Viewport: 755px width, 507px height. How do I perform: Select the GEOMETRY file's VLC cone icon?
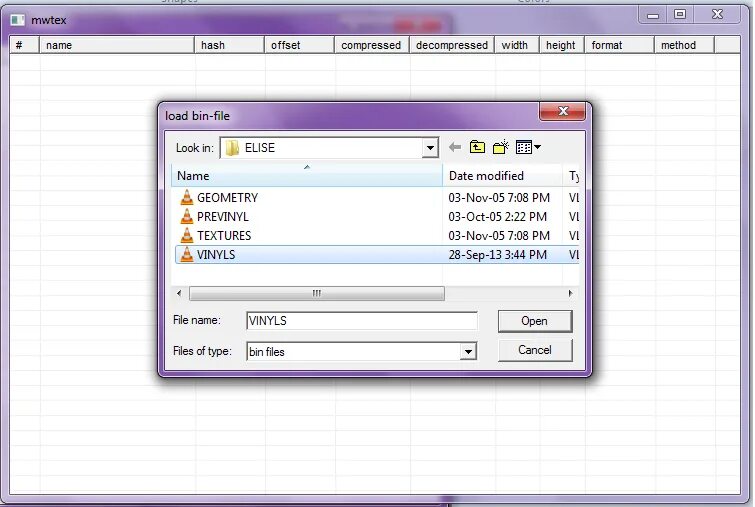point(187,197)
